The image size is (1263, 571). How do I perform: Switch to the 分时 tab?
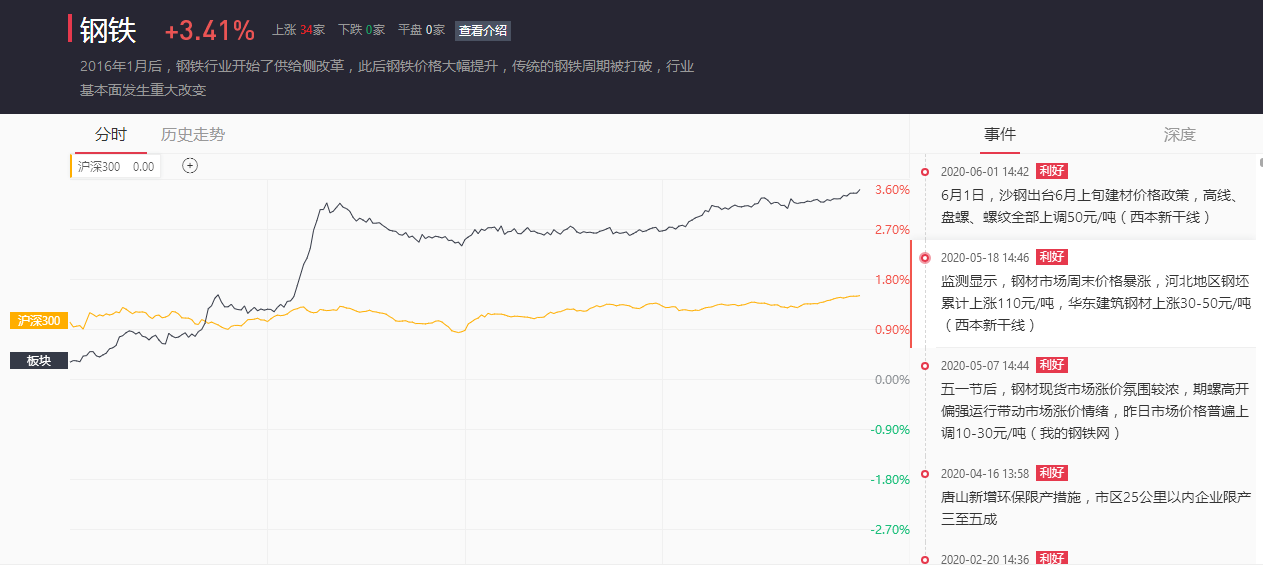(111, 135)
